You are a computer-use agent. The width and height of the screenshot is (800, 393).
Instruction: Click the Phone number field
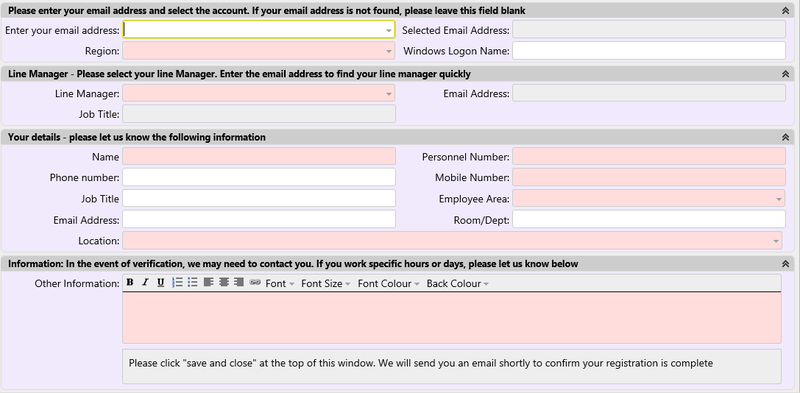(x=259, y=178)
